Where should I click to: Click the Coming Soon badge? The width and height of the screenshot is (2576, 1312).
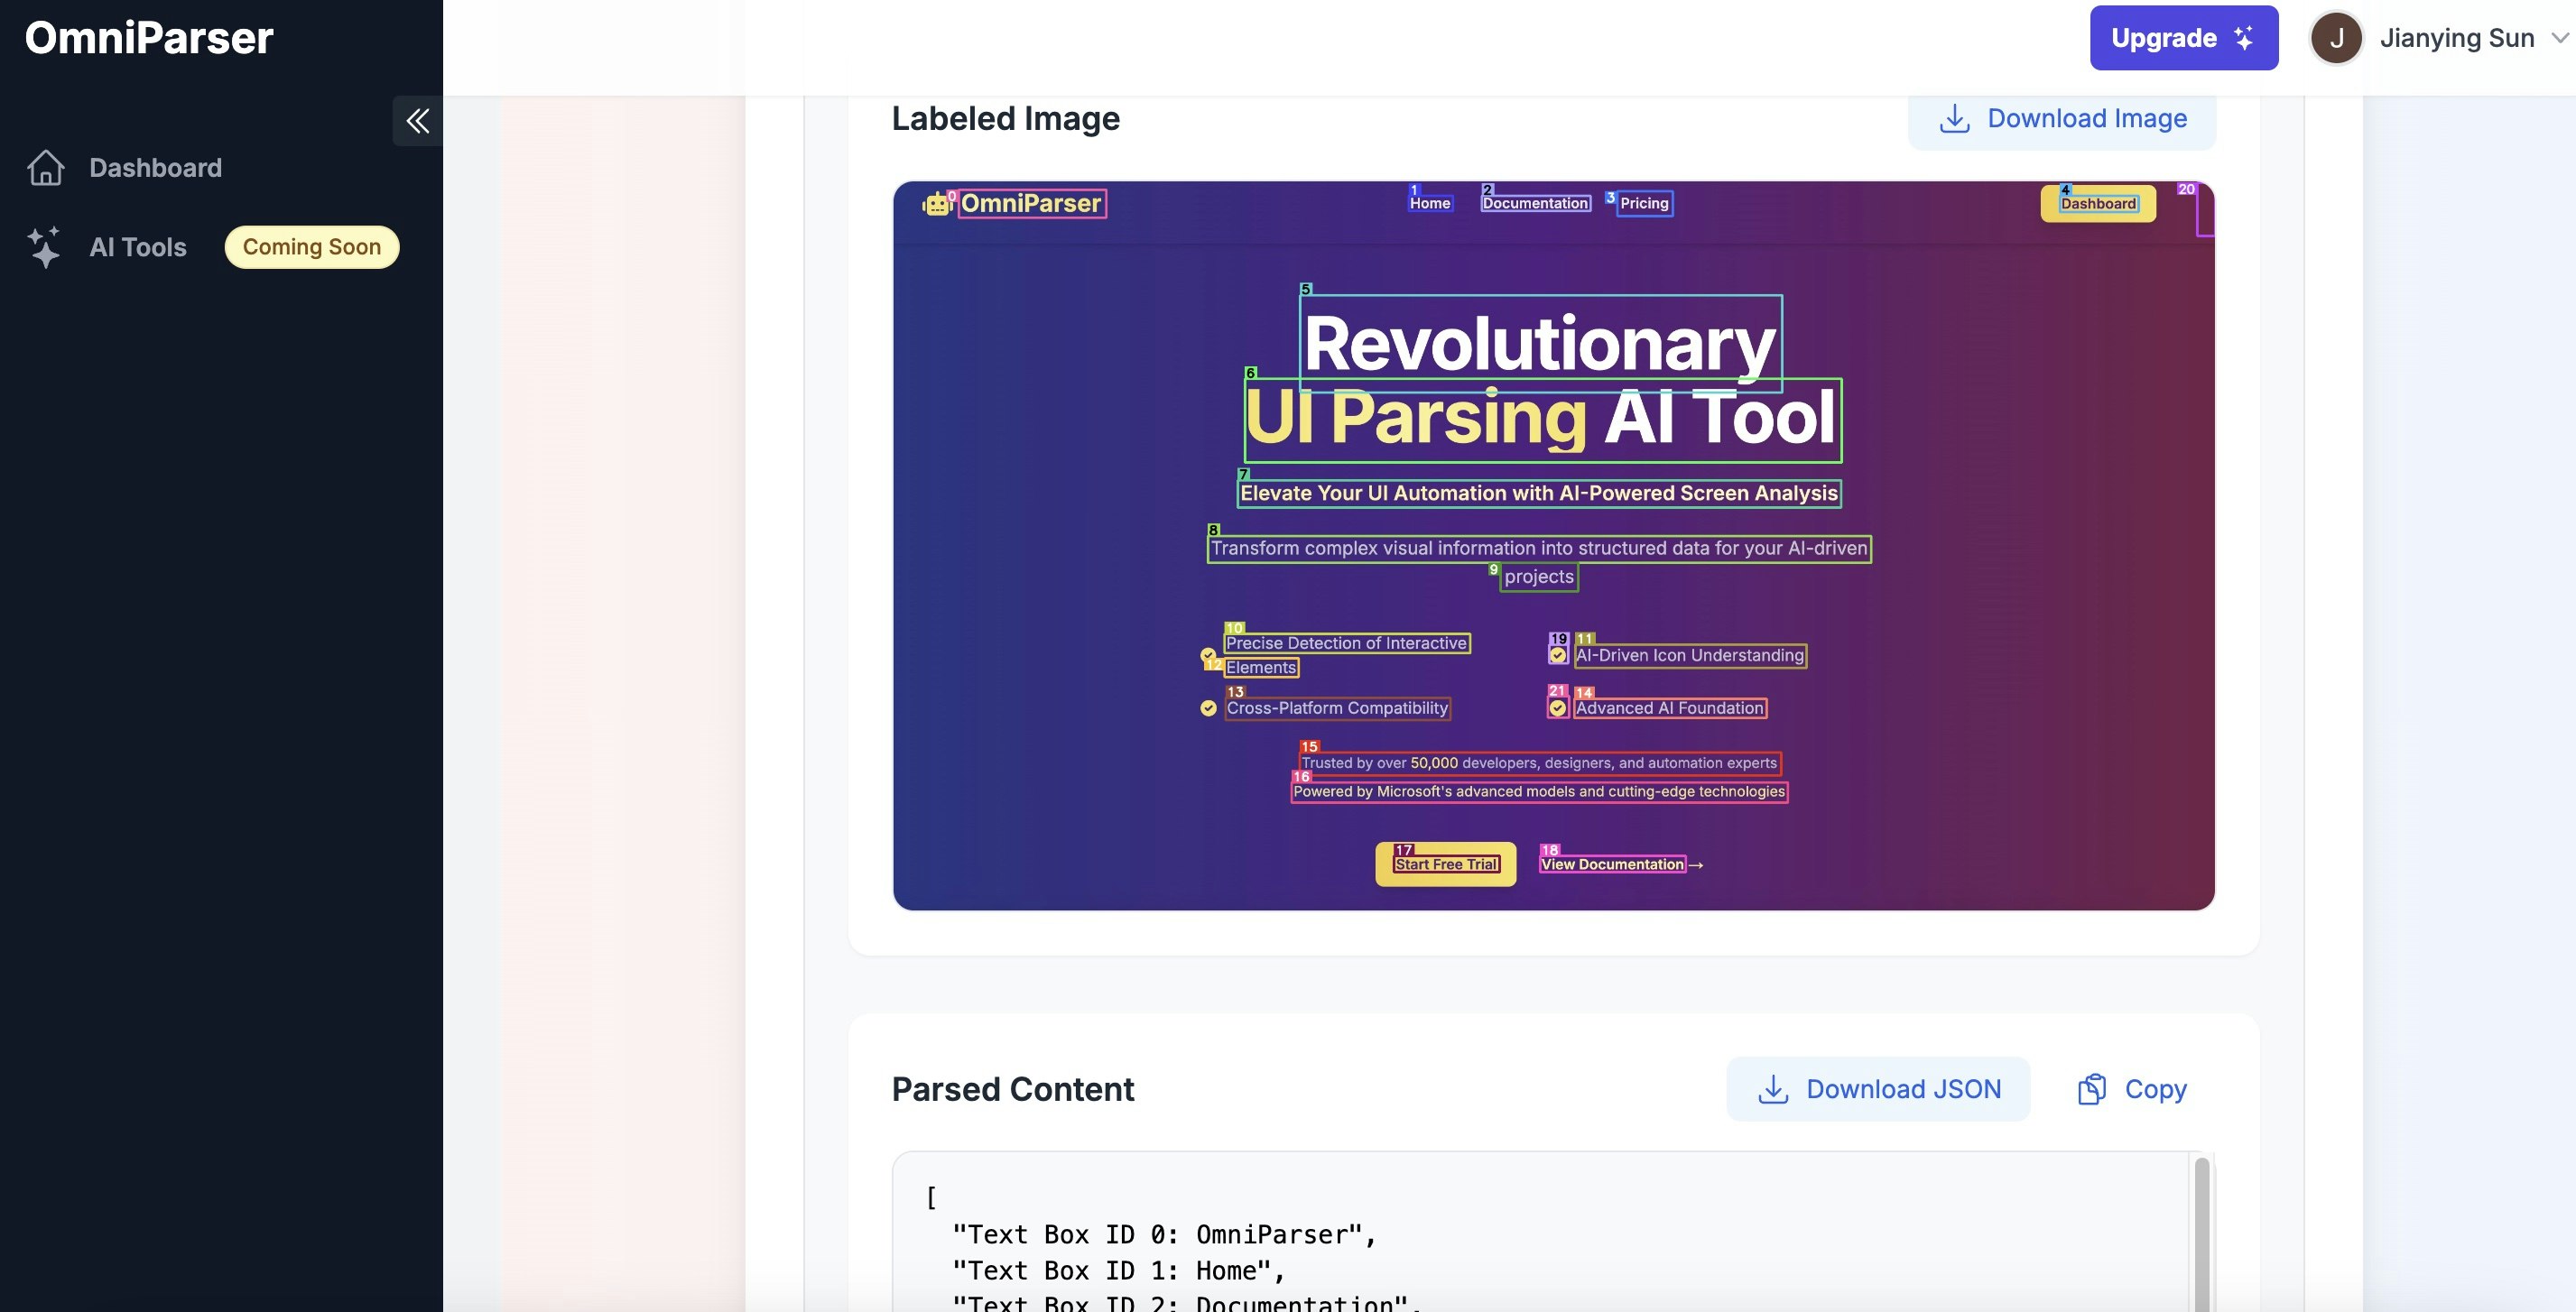tap(312, 247)
